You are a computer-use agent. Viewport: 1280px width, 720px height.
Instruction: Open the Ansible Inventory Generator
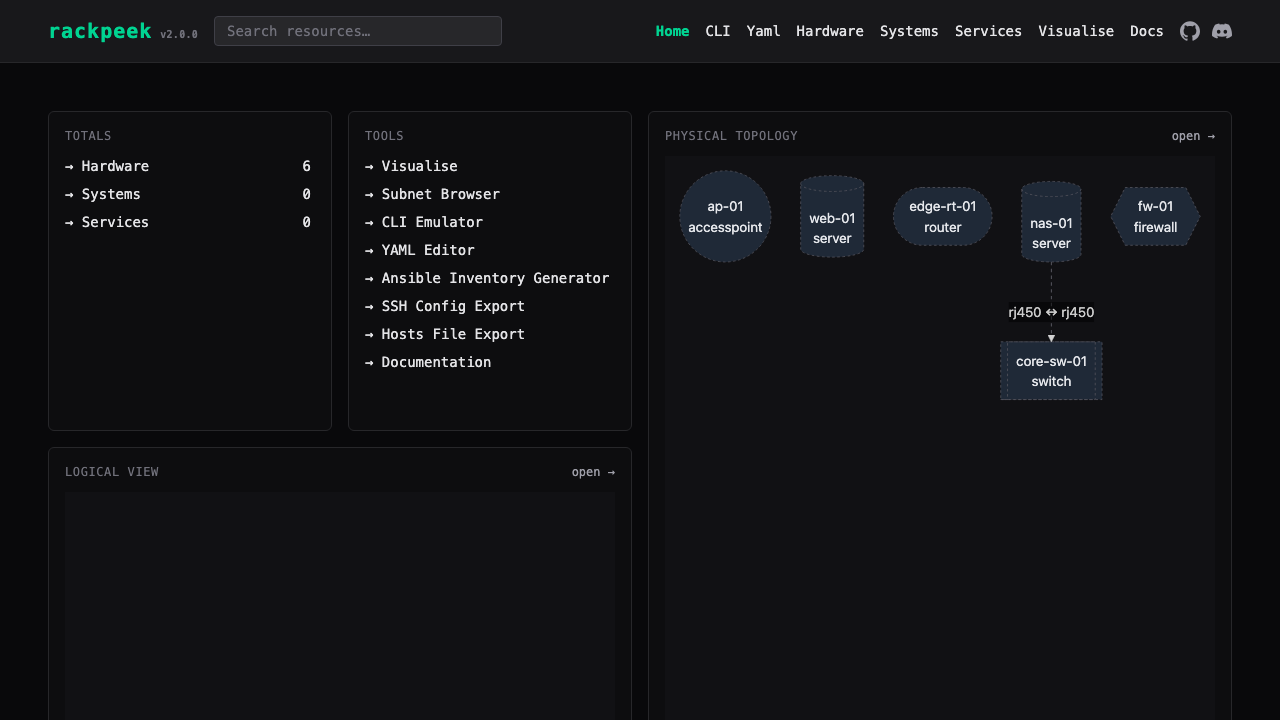click(x=487, y=278)
